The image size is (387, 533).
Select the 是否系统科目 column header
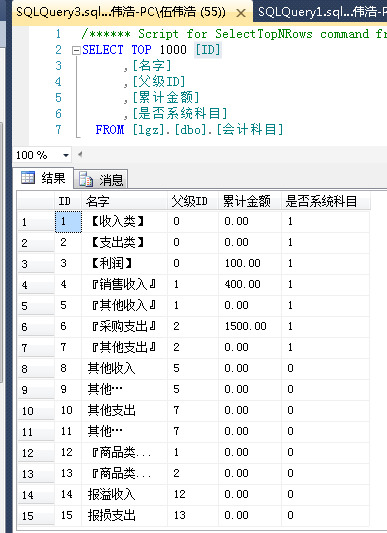pos(326,201)
